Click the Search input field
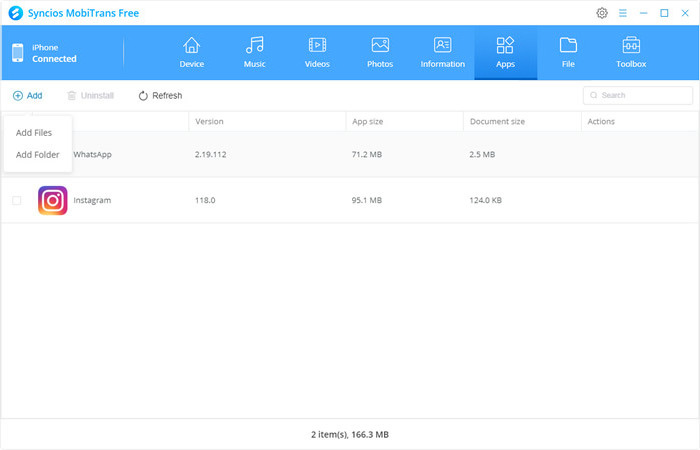The image size is (700, 450). click(638, 95)
